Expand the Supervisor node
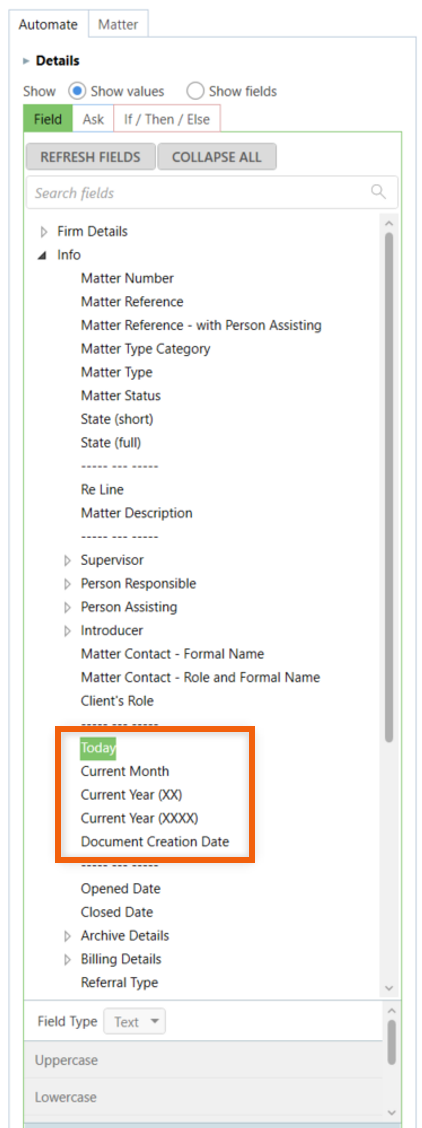This screenshot has height=1128, width=422. 68,560
